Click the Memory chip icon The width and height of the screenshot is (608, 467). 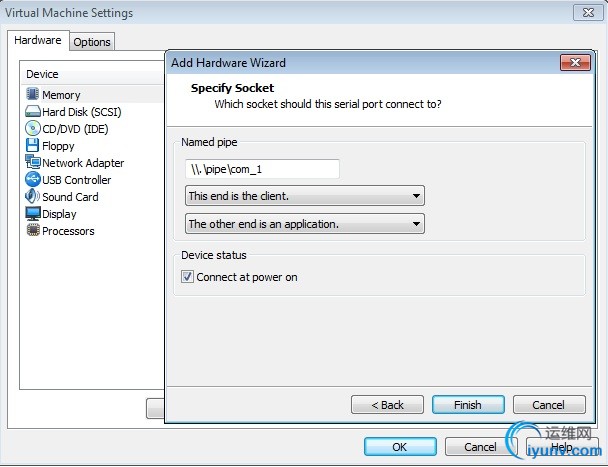33,94
